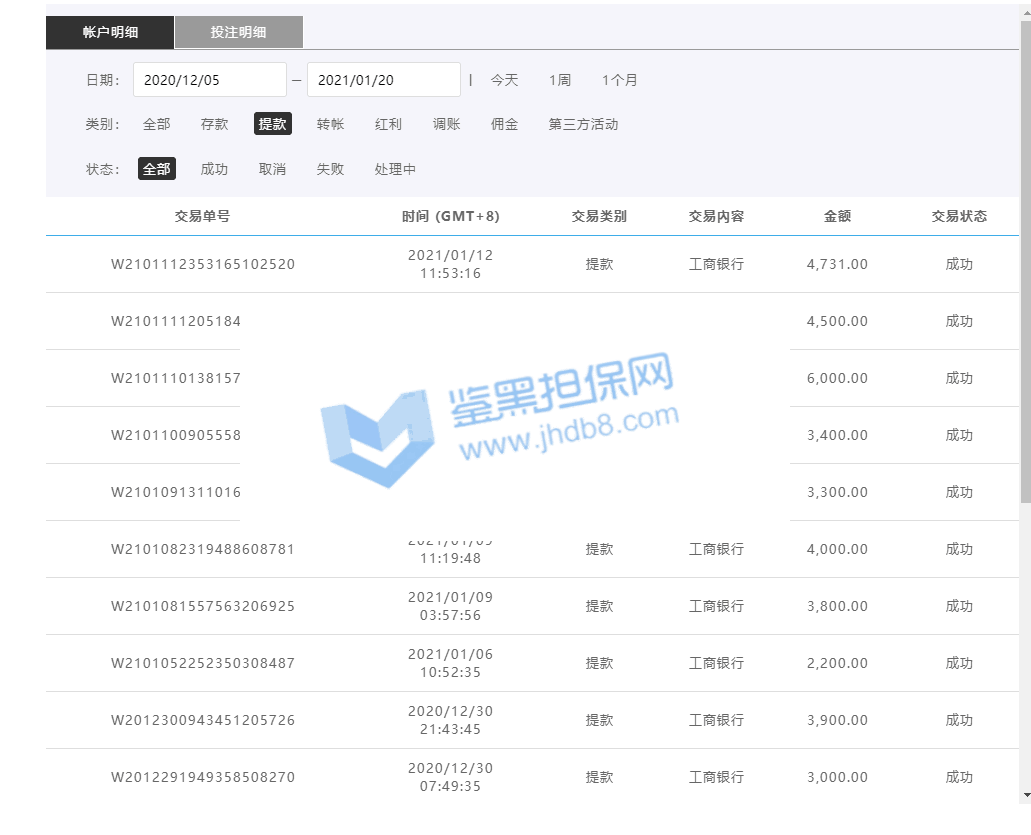1031x835 pixels.
Task: Select 第三方活动 category filter
Action: point(583,124)
